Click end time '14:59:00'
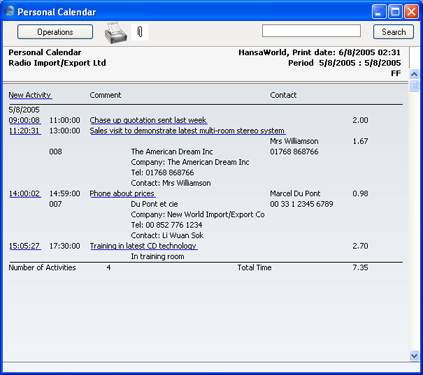This screenshot has height=375, width=423. tap(65, 193)
